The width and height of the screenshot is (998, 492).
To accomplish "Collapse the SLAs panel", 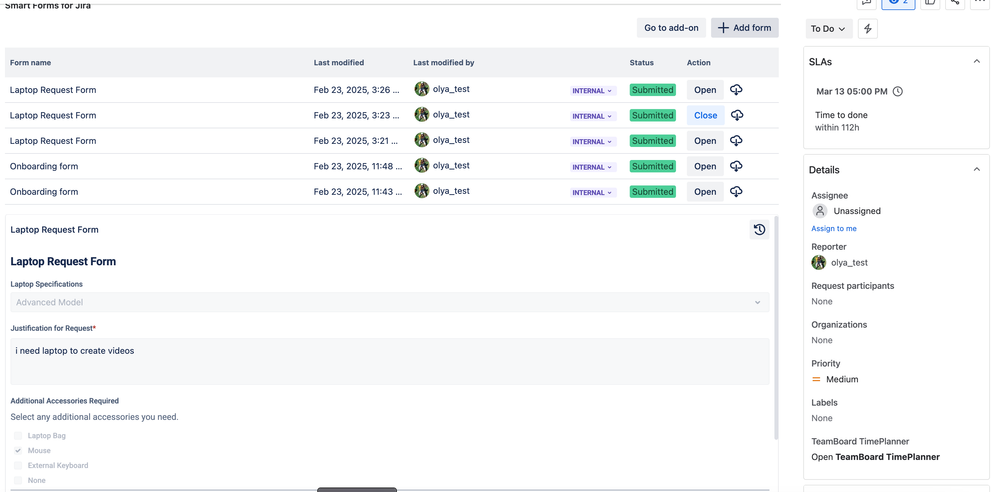I will (x=976, y=62).
